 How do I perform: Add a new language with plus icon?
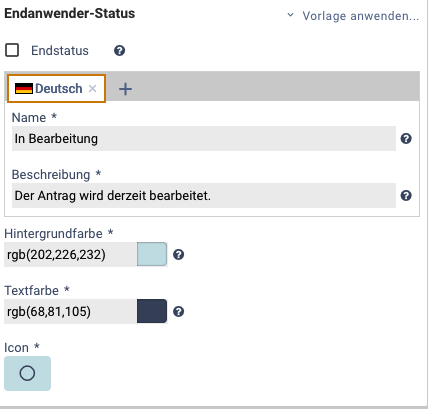click(x=126, y=89)
